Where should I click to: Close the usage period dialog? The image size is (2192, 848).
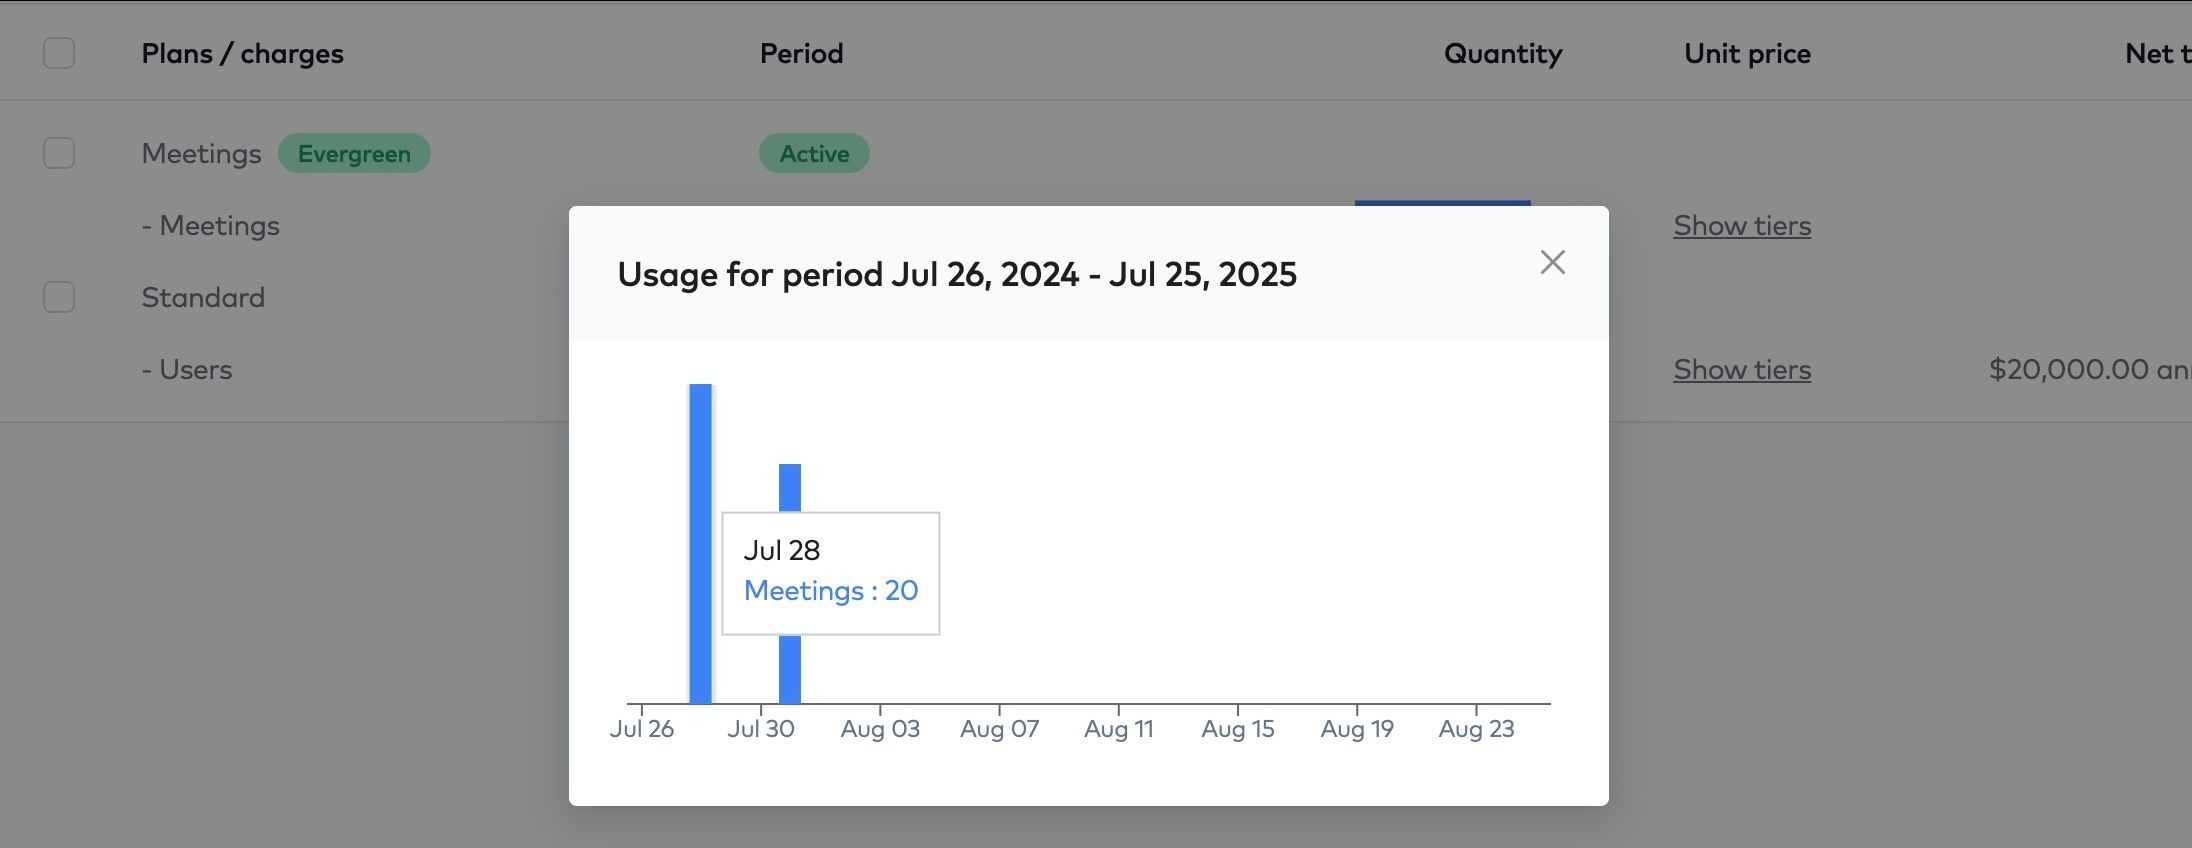(x=1552, y=262)
